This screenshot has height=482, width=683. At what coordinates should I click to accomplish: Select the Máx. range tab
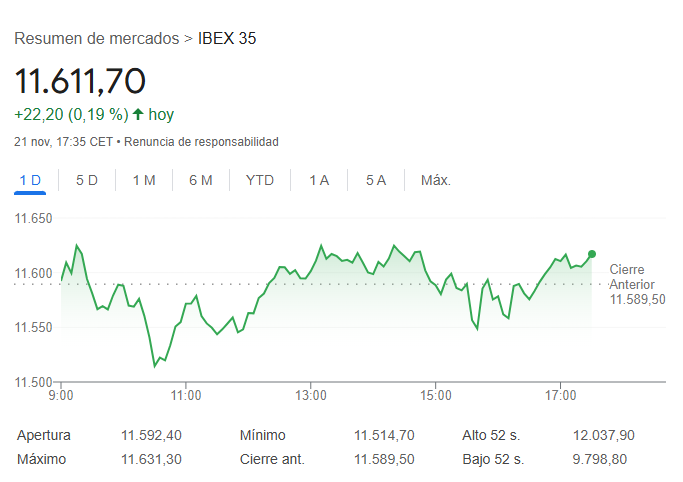(x=436, y=180)
